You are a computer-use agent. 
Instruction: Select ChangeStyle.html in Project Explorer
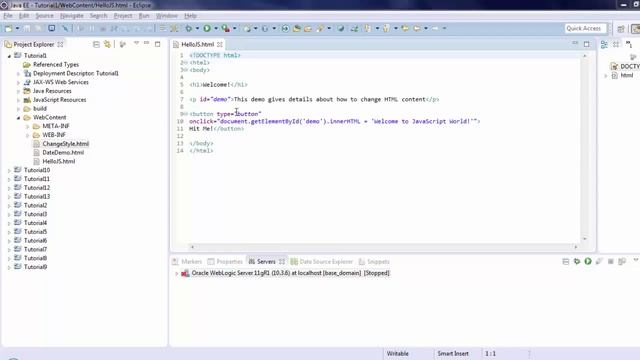65,144
